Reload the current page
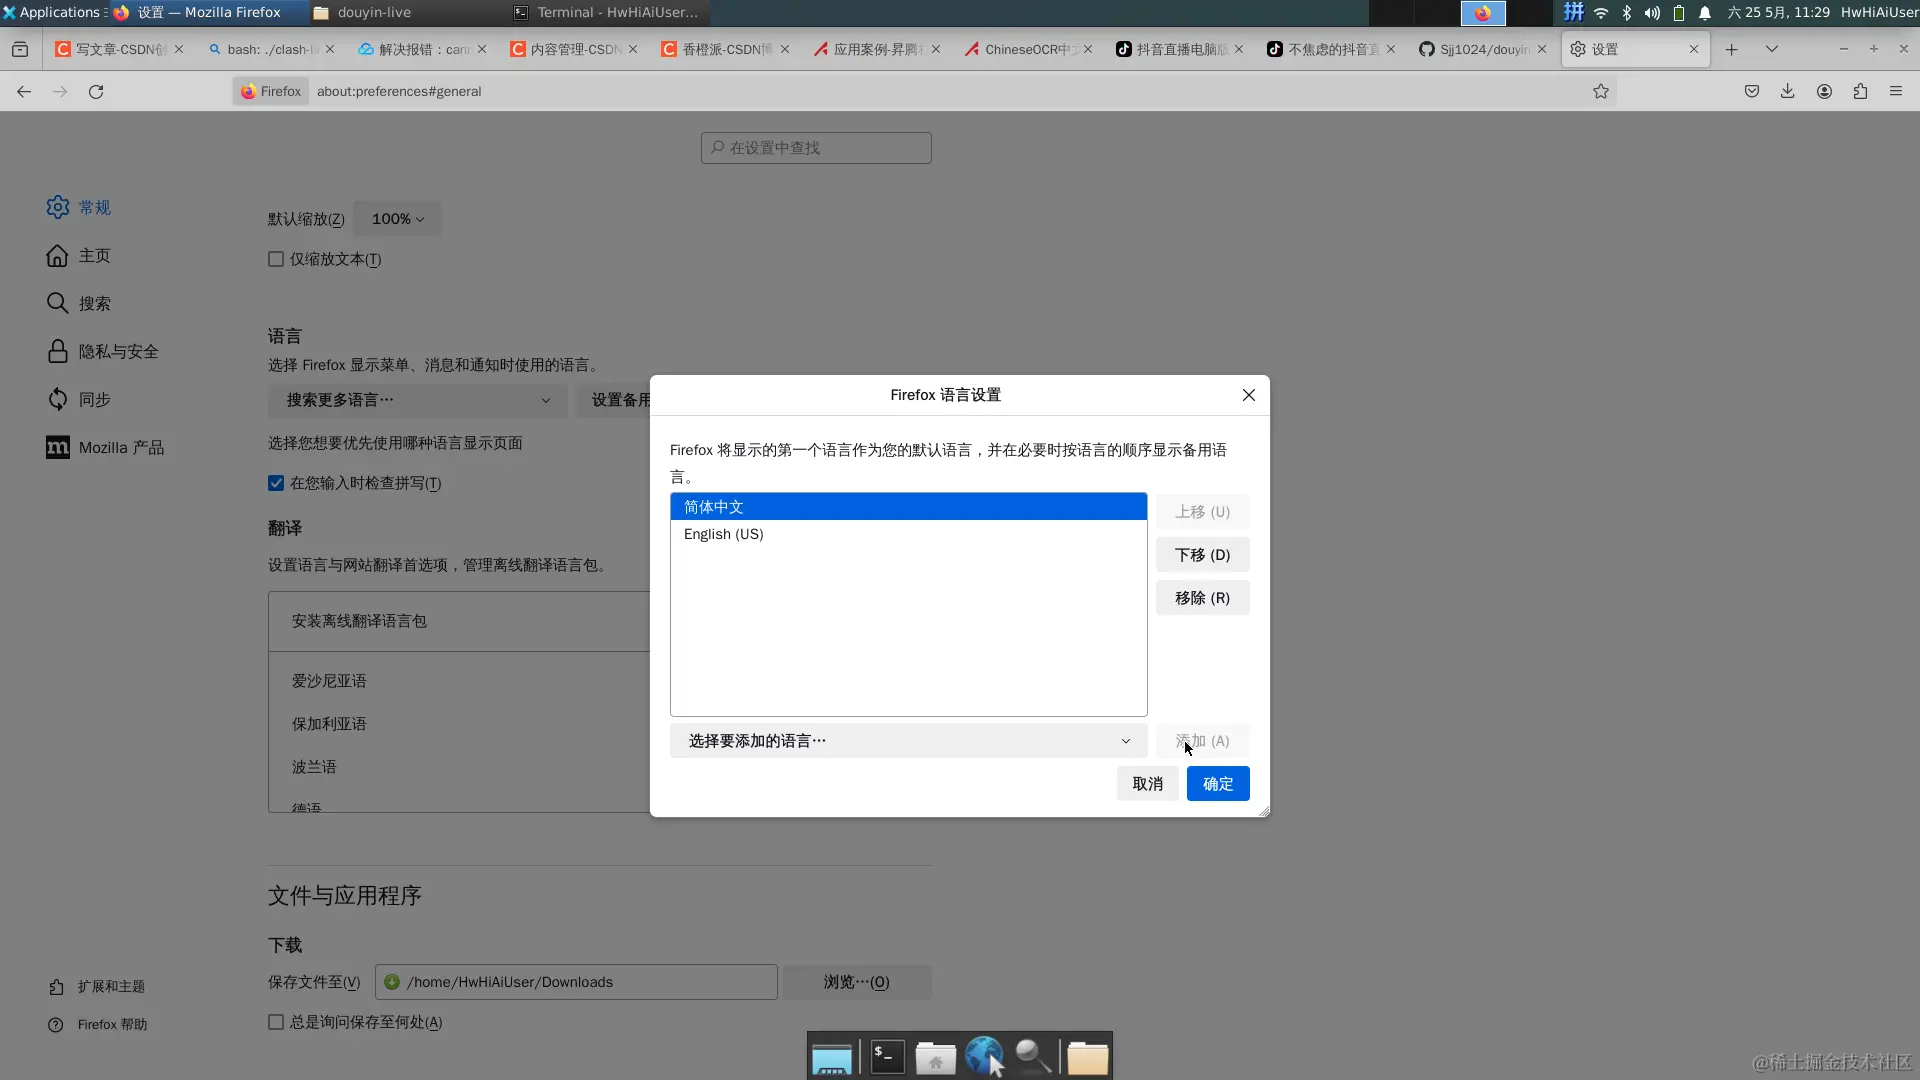Viewport: 1920px width, 1080px height. coord(96,91)
